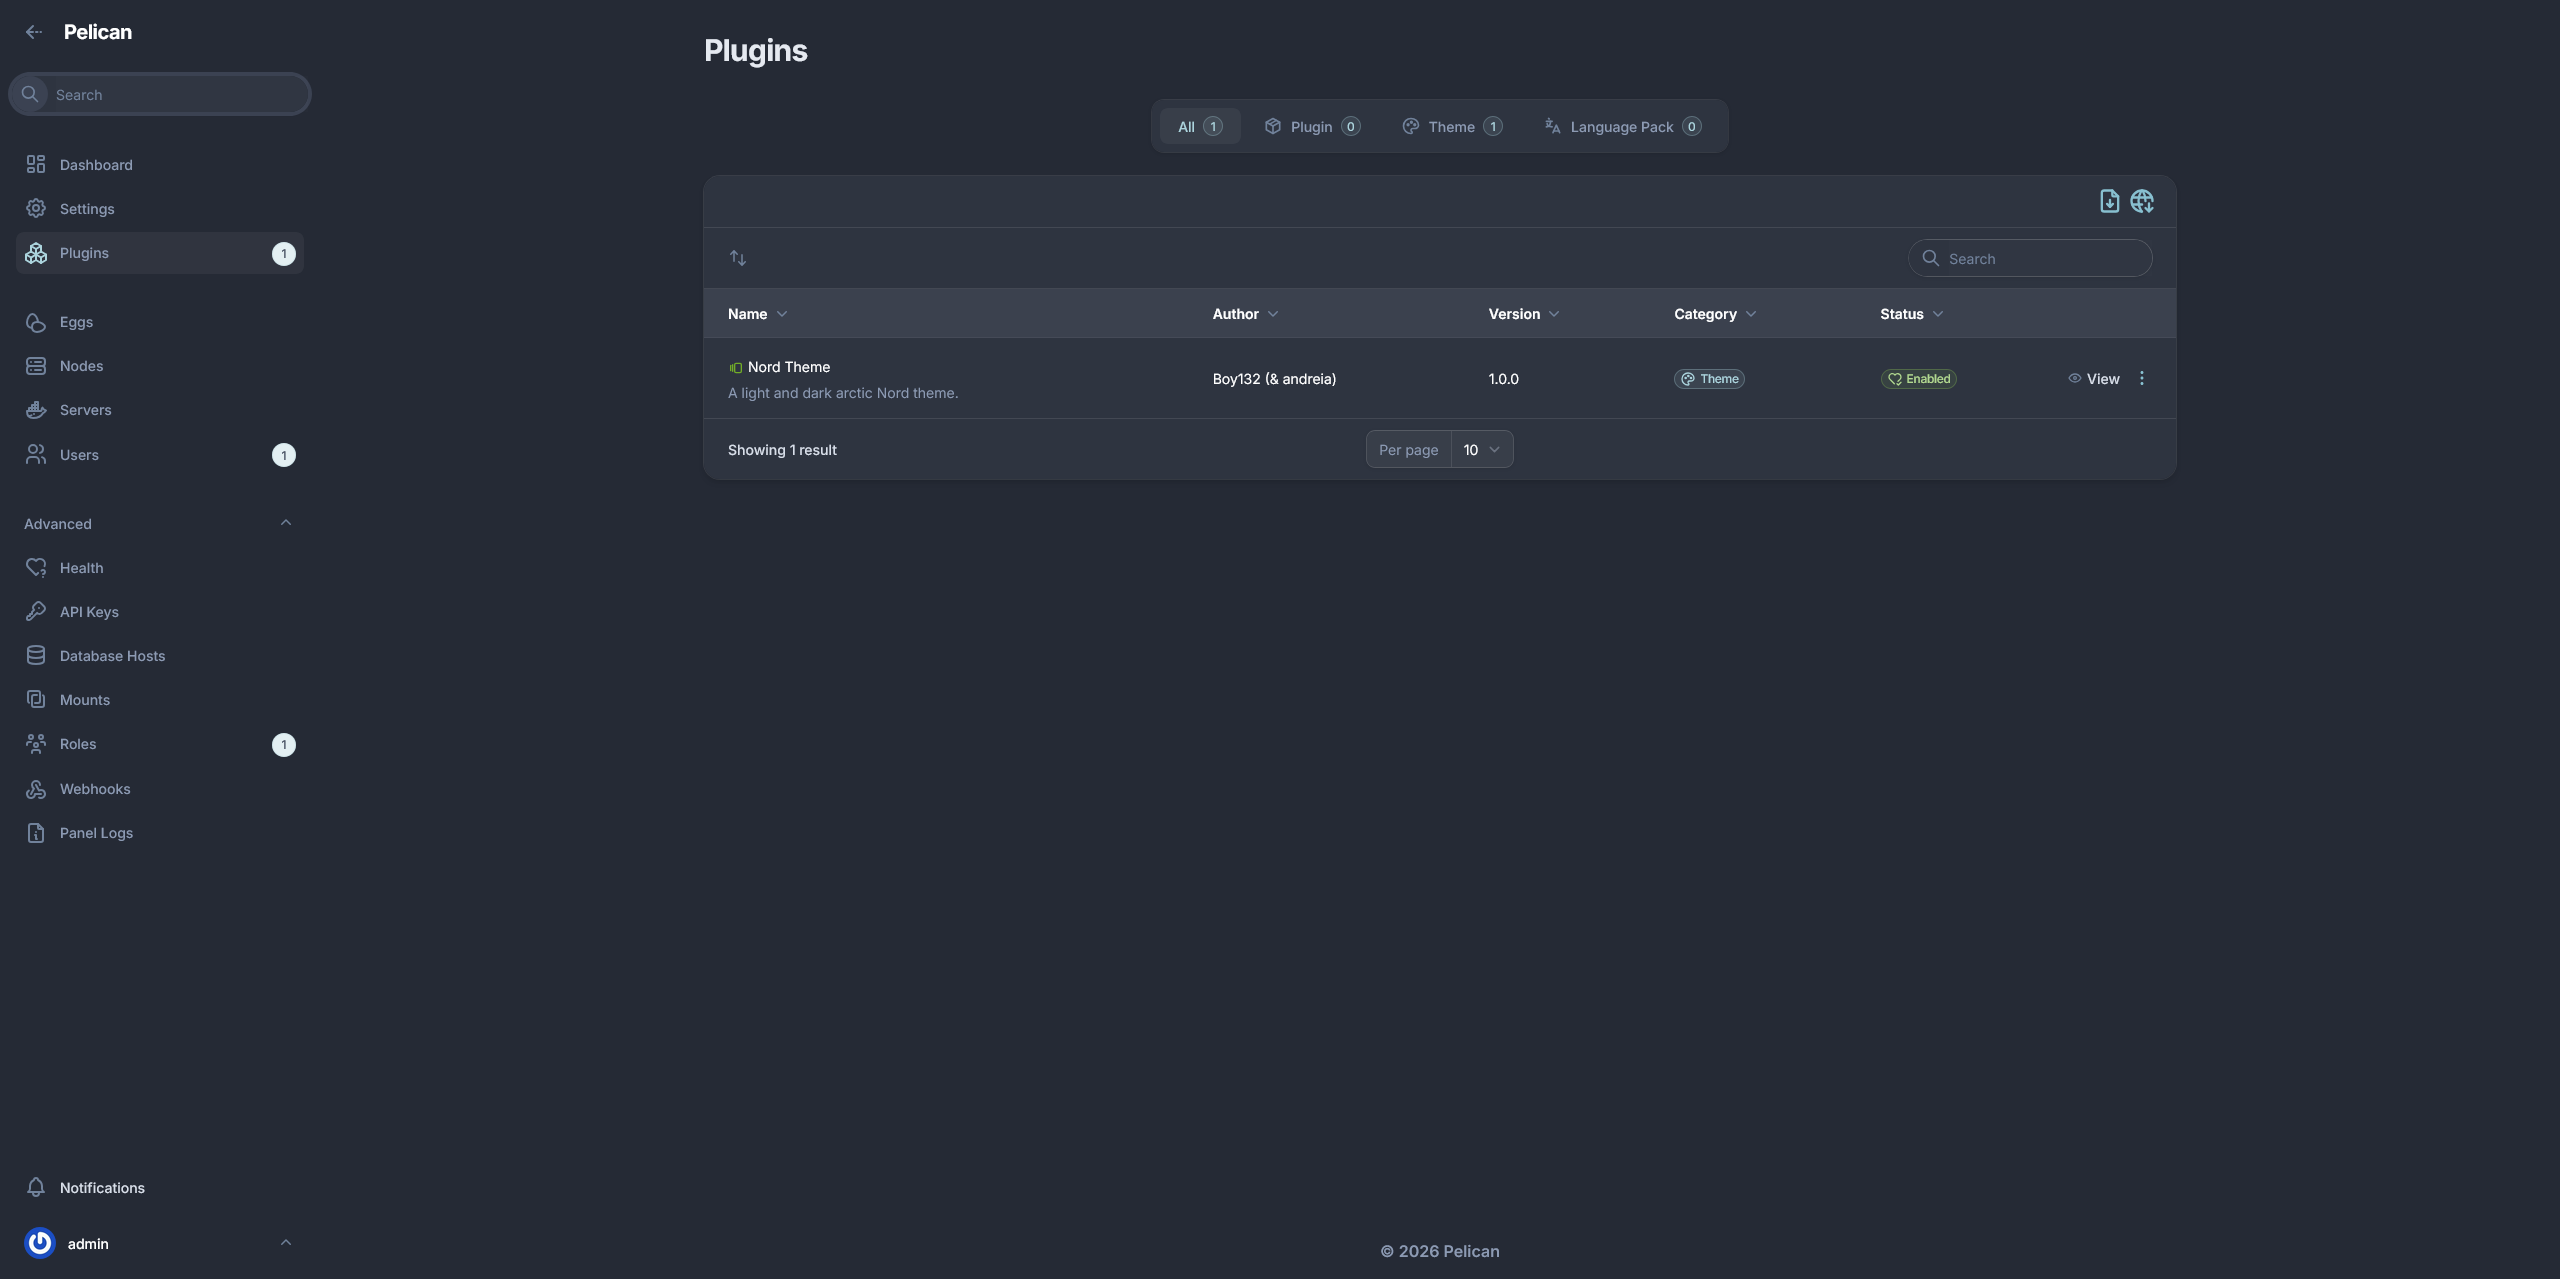Go to the Nodes page
2560x1279 pixels.
(x=160, y=365)
